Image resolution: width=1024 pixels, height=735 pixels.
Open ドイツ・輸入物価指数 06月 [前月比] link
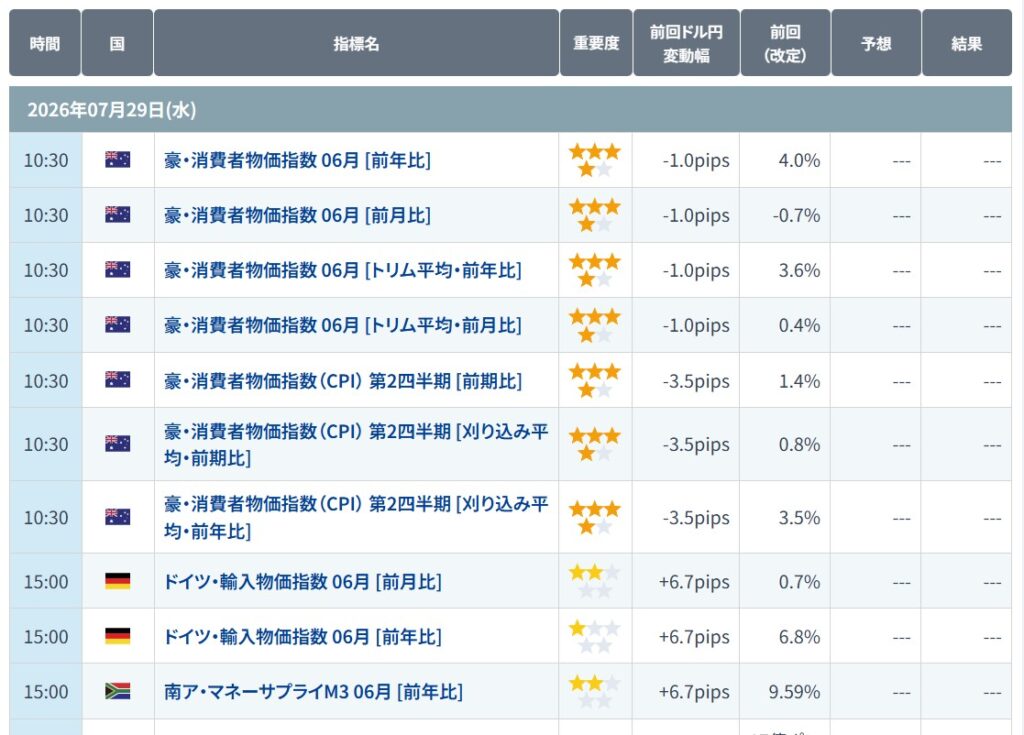[x=302, y=581]
